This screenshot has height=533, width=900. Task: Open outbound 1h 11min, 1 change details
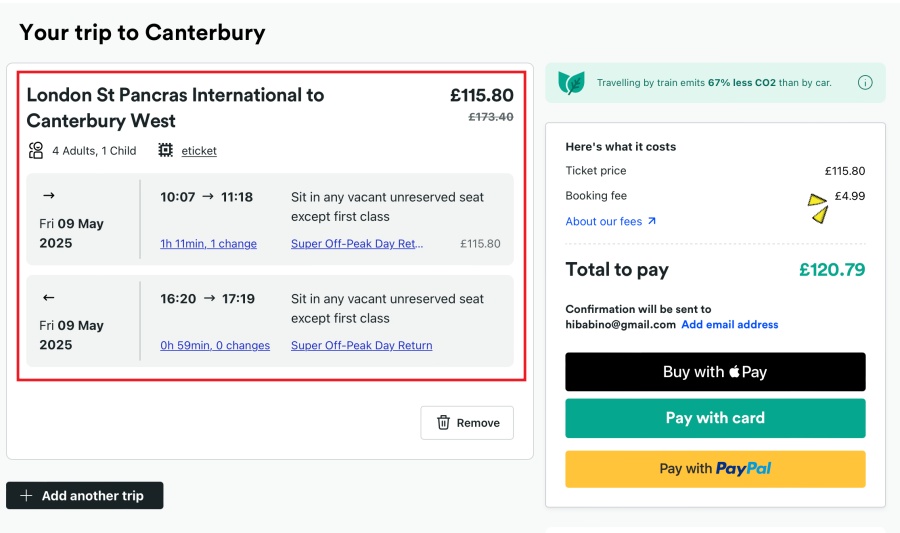[x=208, y=244]
